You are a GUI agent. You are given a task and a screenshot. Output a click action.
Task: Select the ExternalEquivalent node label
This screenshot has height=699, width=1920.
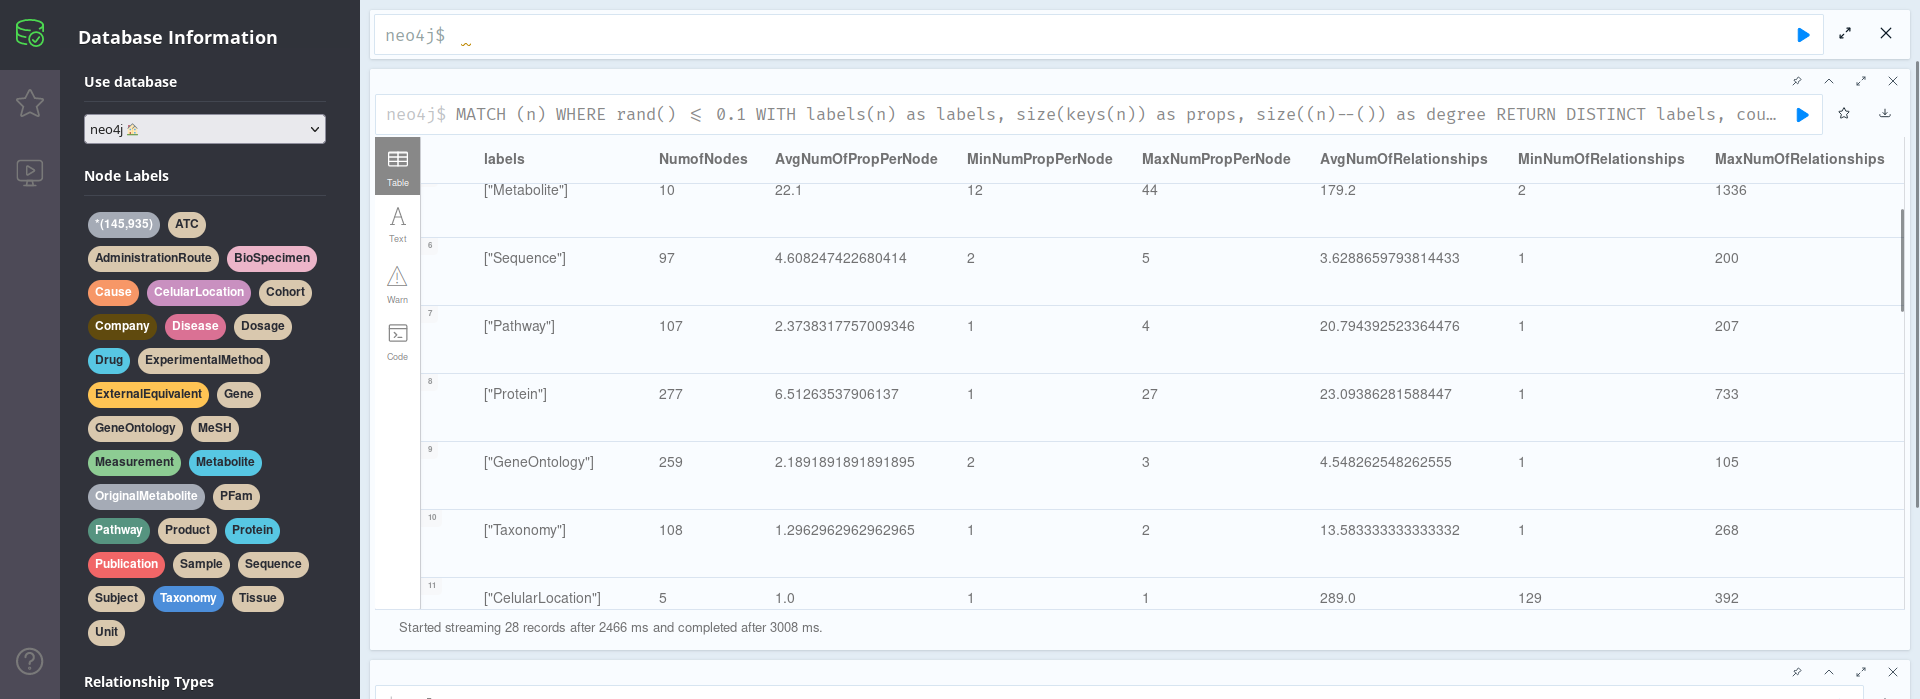(148, 395)
